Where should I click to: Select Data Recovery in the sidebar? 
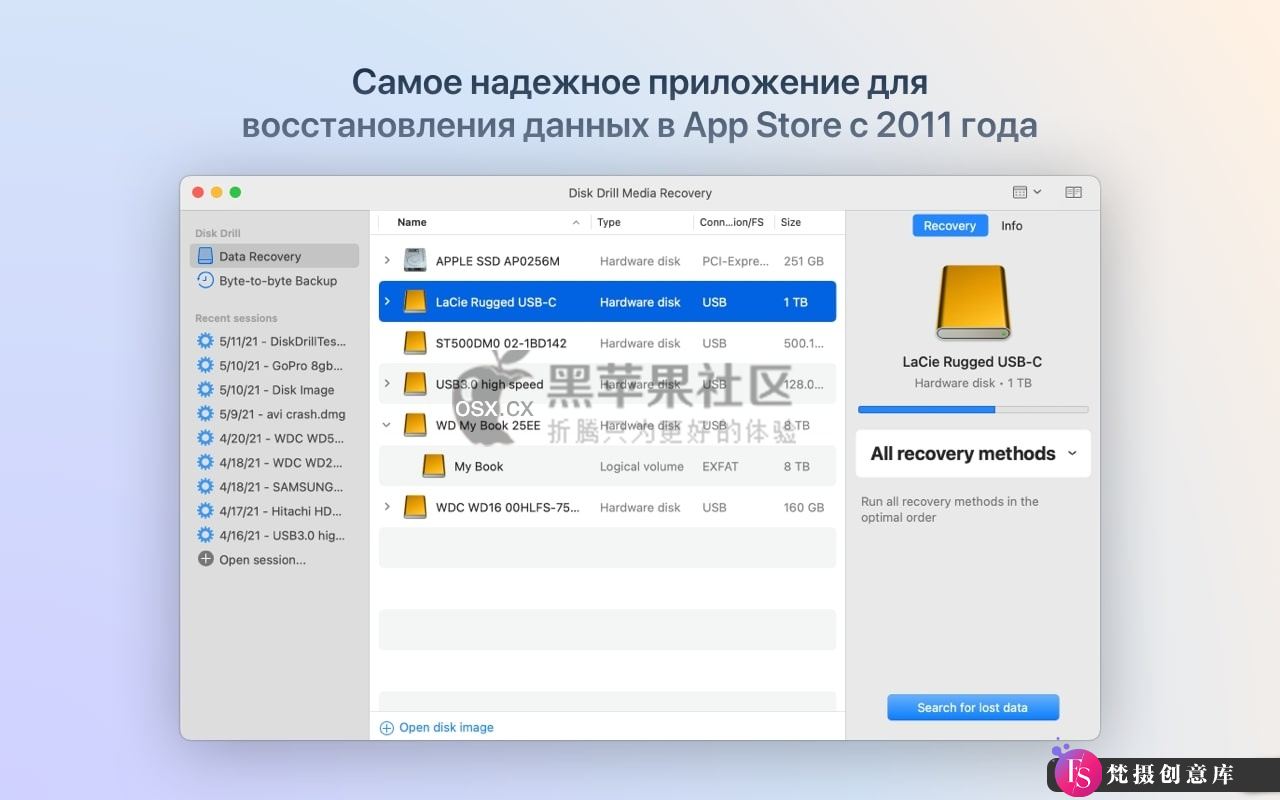click(x=274, y=256)
